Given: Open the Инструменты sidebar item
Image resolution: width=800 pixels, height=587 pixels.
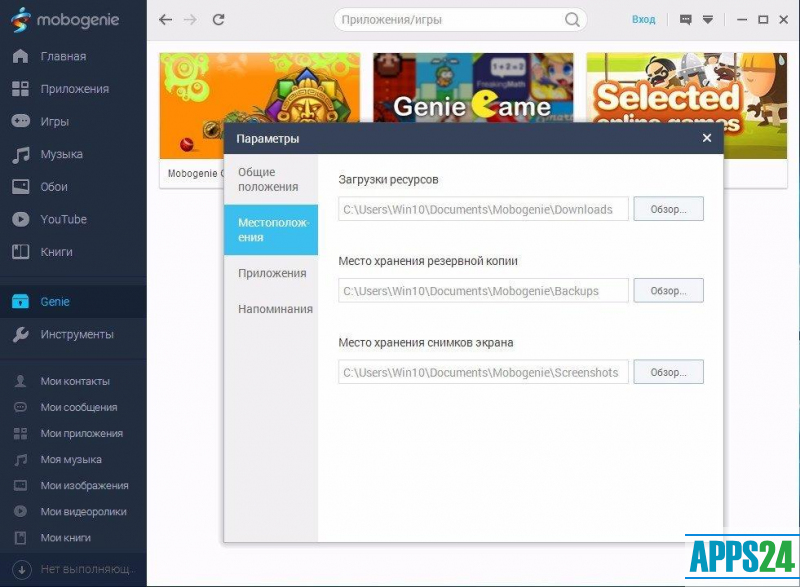Looking at the screenshot, I should pyautogui.click(x=73, y=334).
